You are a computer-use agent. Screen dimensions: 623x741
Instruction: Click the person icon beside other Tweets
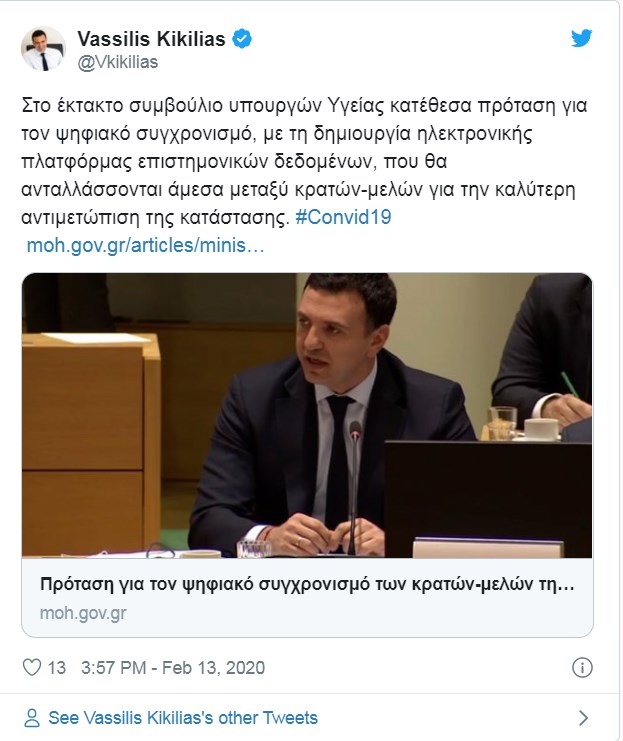(x=32, y=718)
